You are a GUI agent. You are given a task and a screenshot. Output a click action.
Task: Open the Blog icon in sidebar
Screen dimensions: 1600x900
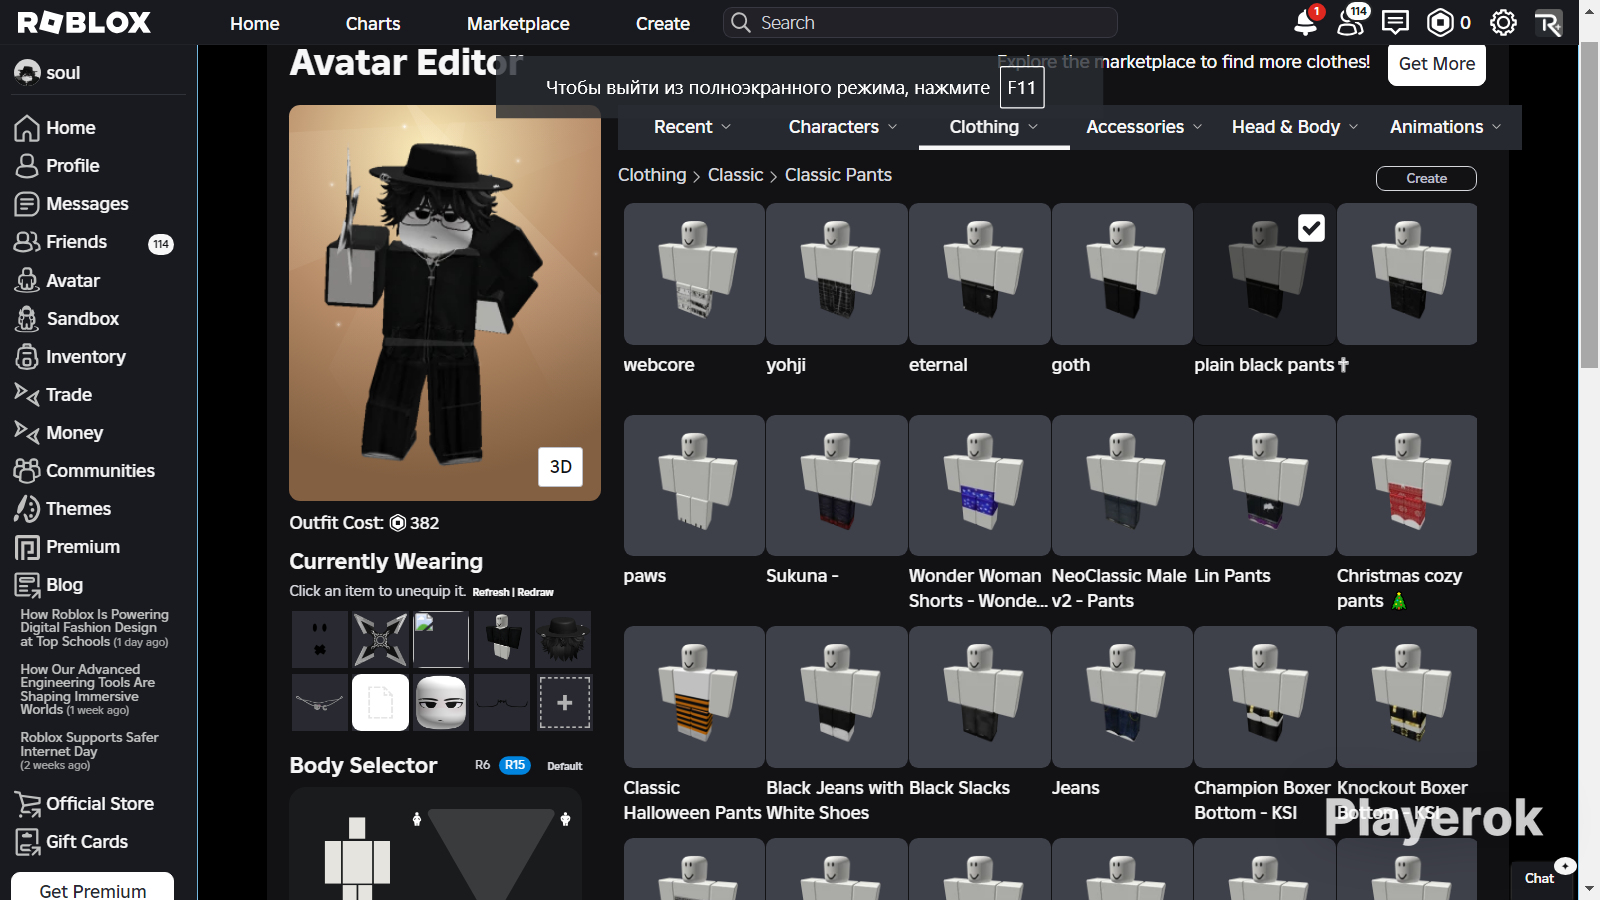coord(27,585)
